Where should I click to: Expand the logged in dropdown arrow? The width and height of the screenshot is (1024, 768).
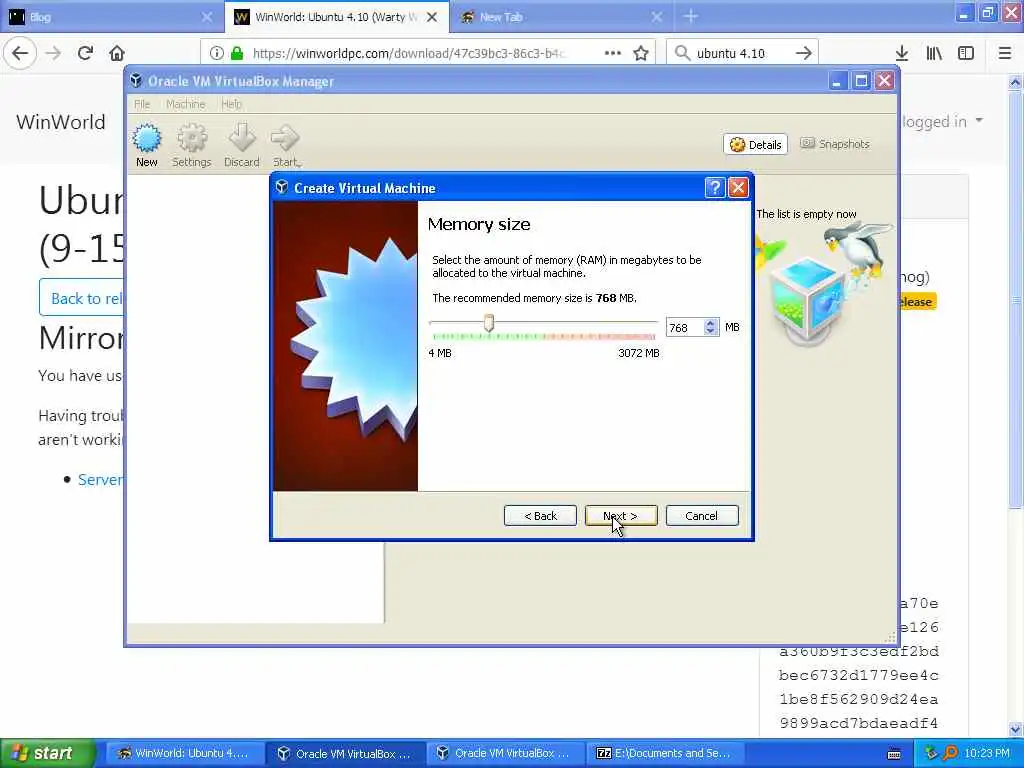pos(979,120)
